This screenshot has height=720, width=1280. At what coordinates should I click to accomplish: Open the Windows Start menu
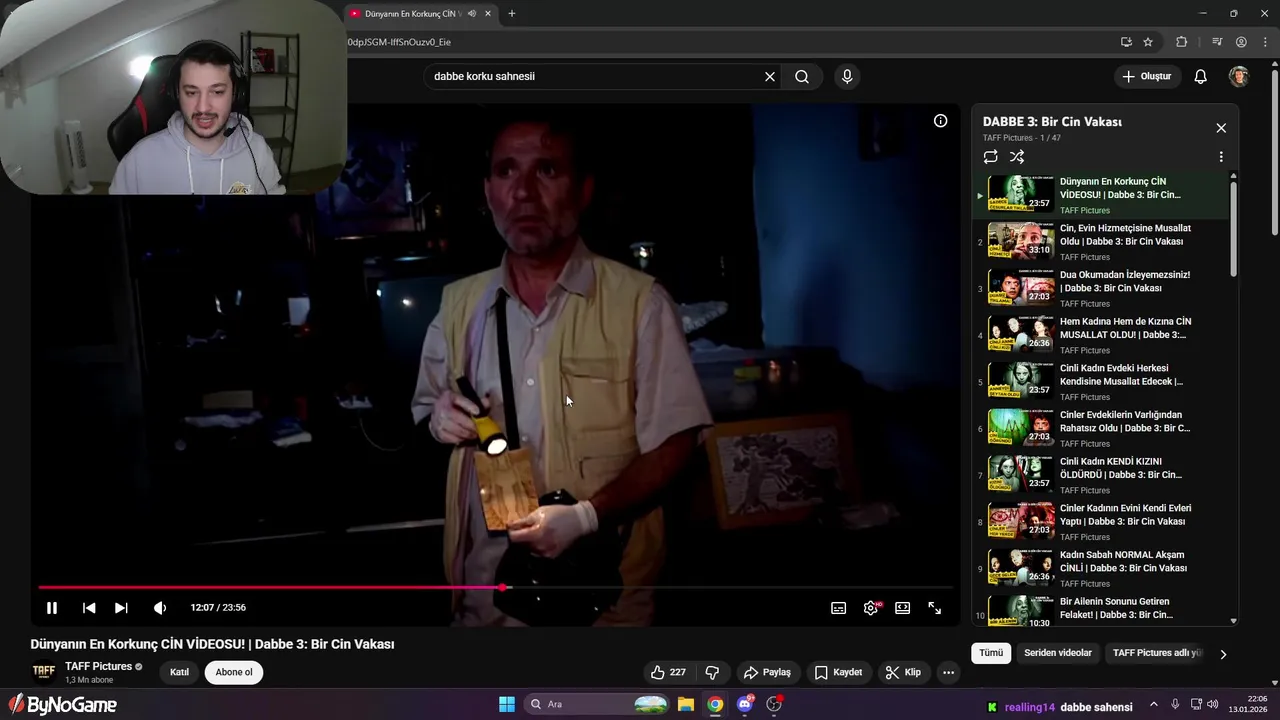[507, 704]
